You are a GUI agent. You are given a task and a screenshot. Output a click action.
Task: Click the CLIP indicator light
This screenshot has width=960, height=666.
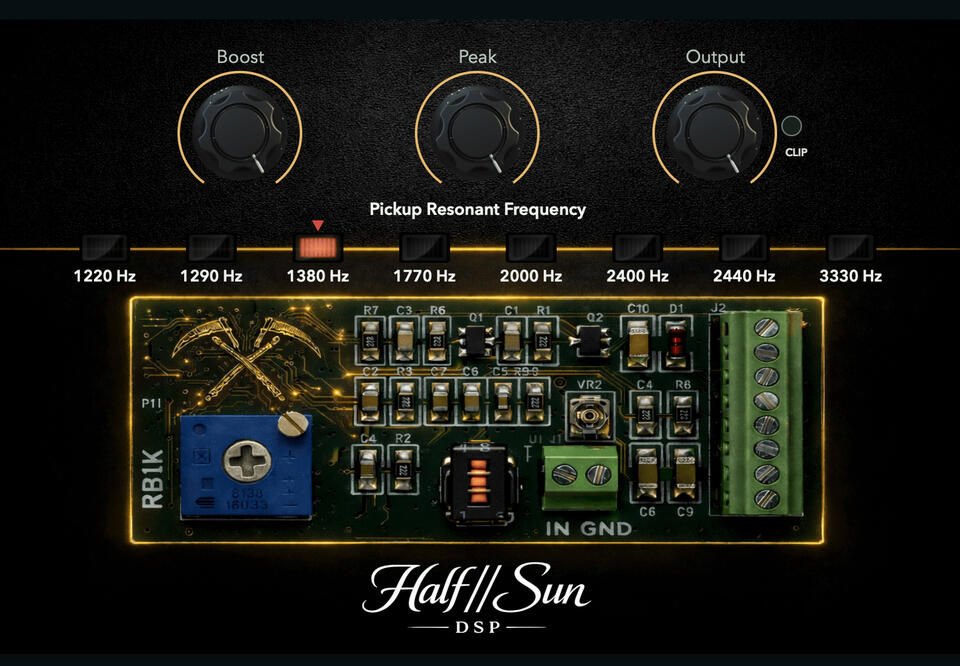pos(791,127)
